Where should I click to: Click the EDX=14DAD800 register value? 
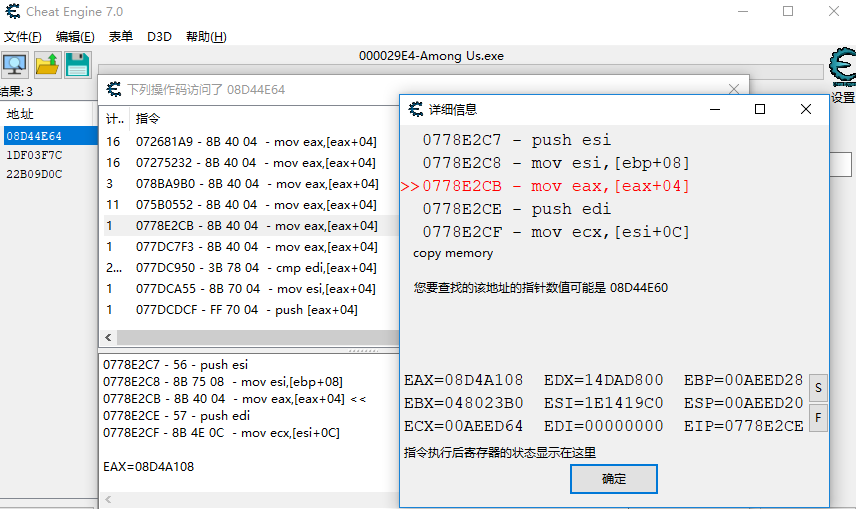(603, 380)
